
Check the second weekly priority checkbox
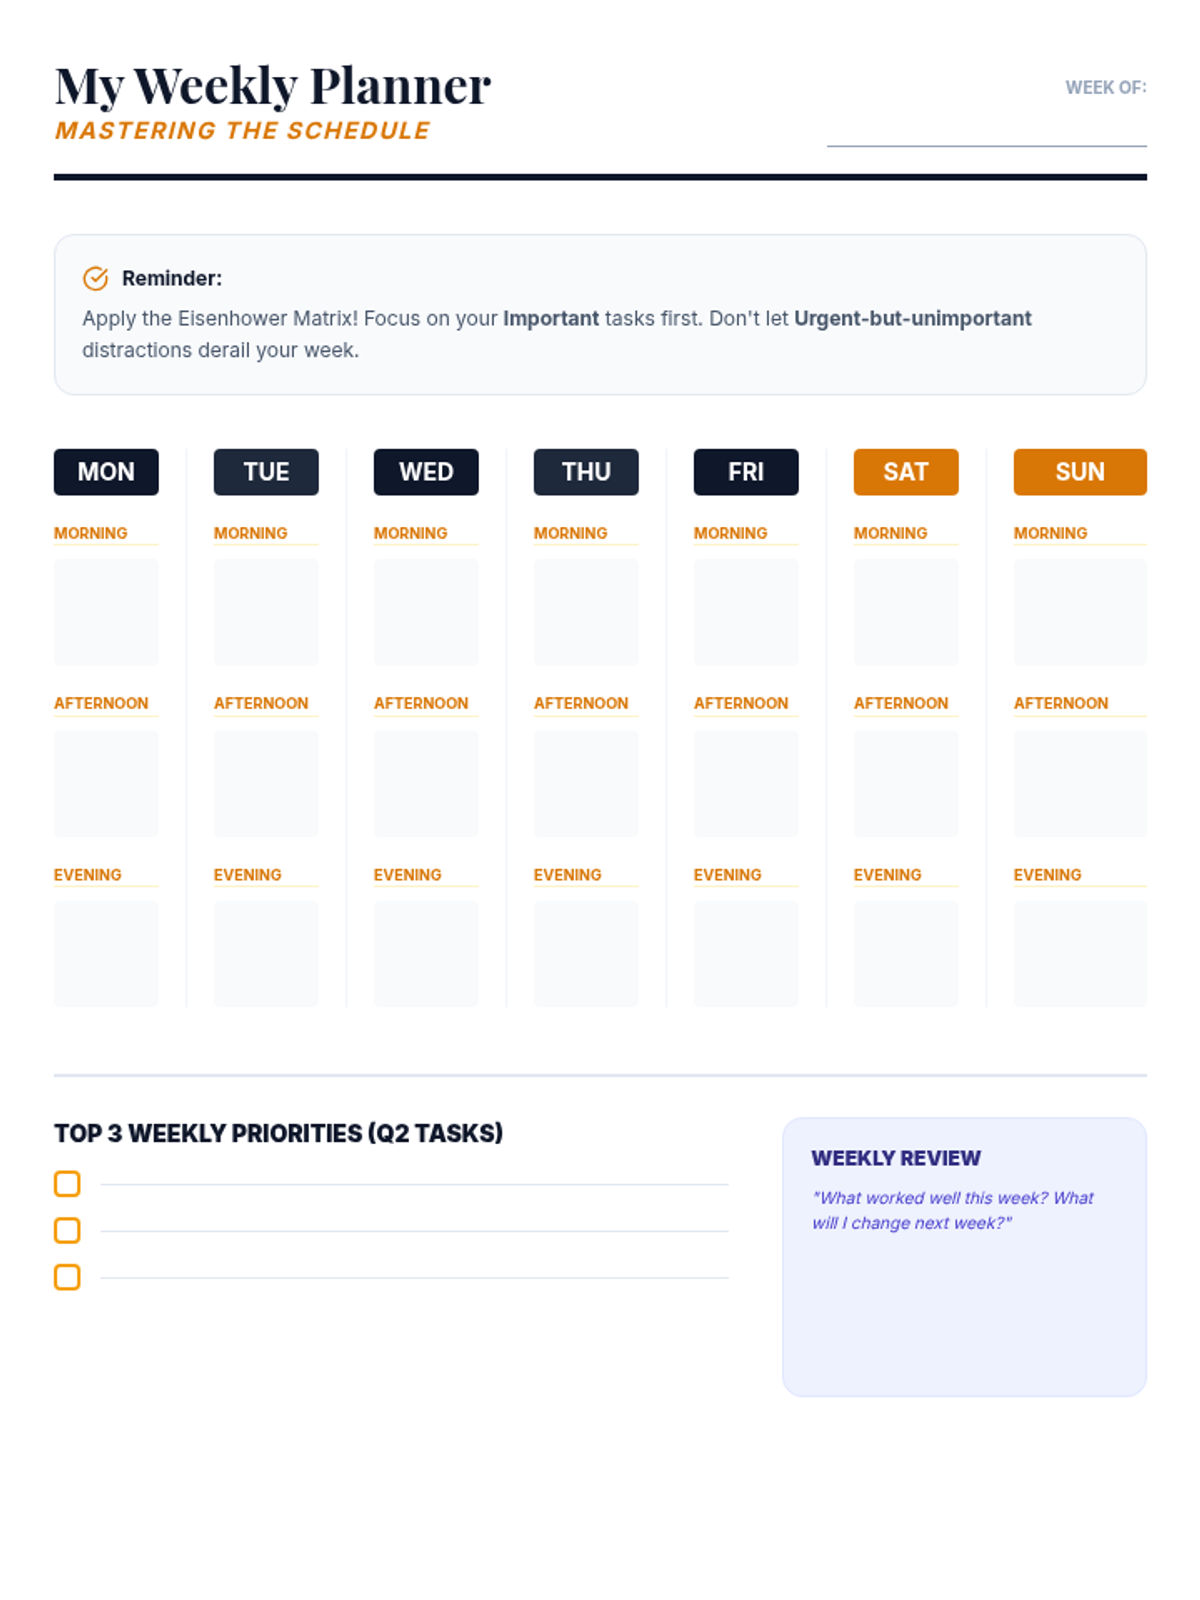67,1230
